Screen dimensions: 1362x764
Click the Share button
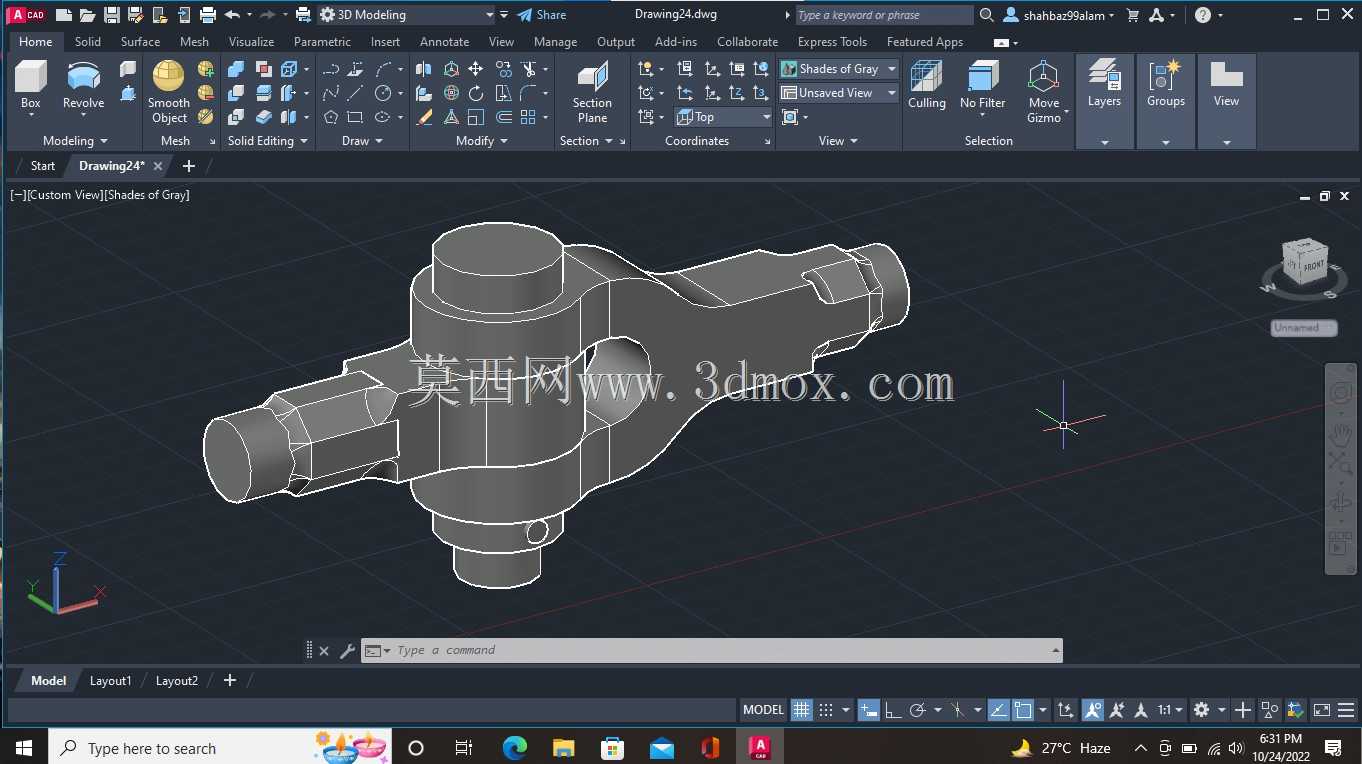[x=542, y=15]
